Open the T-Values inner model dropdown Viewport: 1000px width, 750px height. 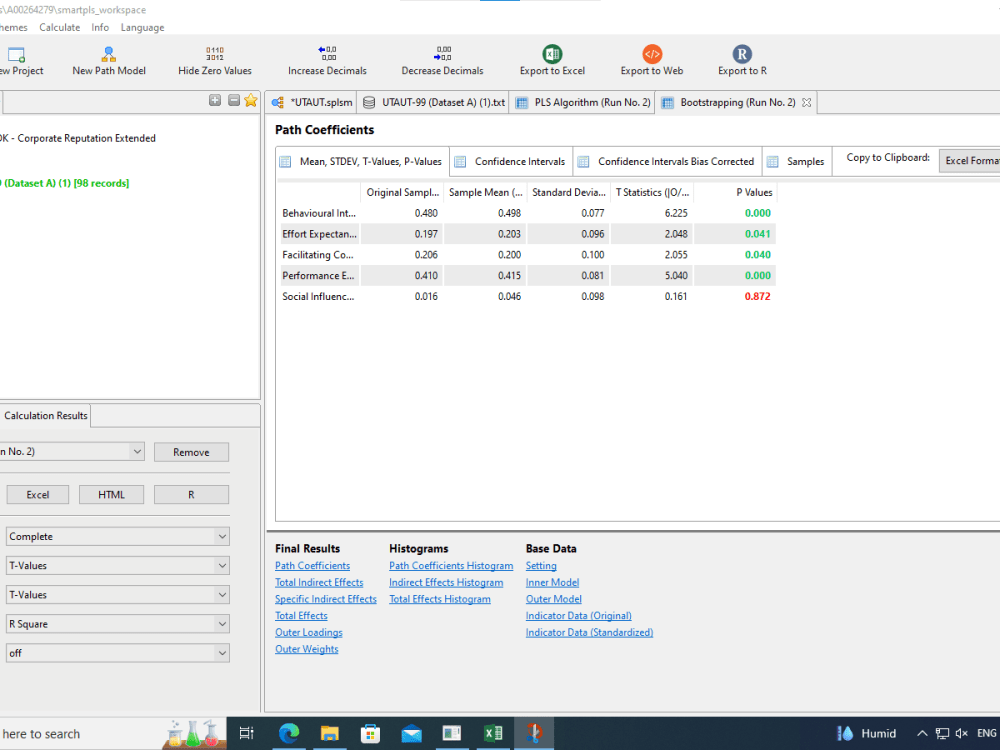pyautogui.click(x=117, y=565)
